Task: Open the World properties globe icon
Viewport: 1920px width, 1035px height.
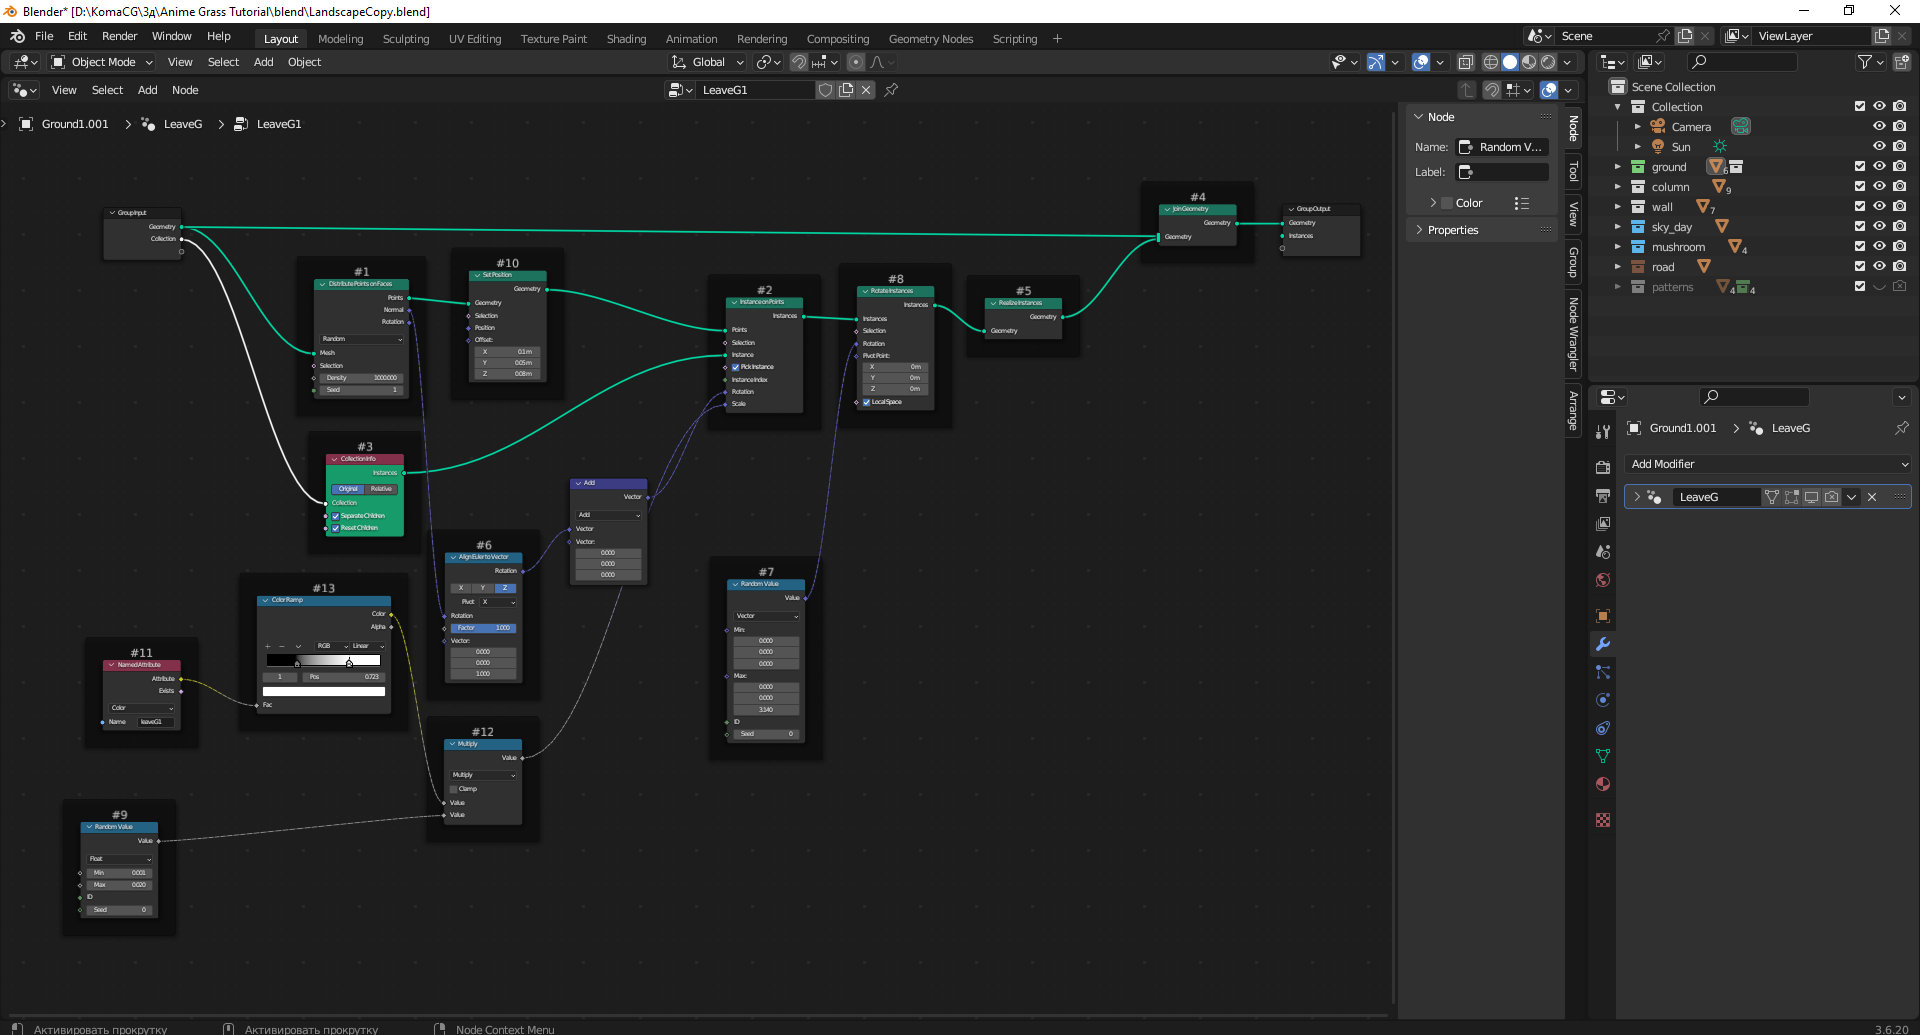Action: (x=1603, y=581)
